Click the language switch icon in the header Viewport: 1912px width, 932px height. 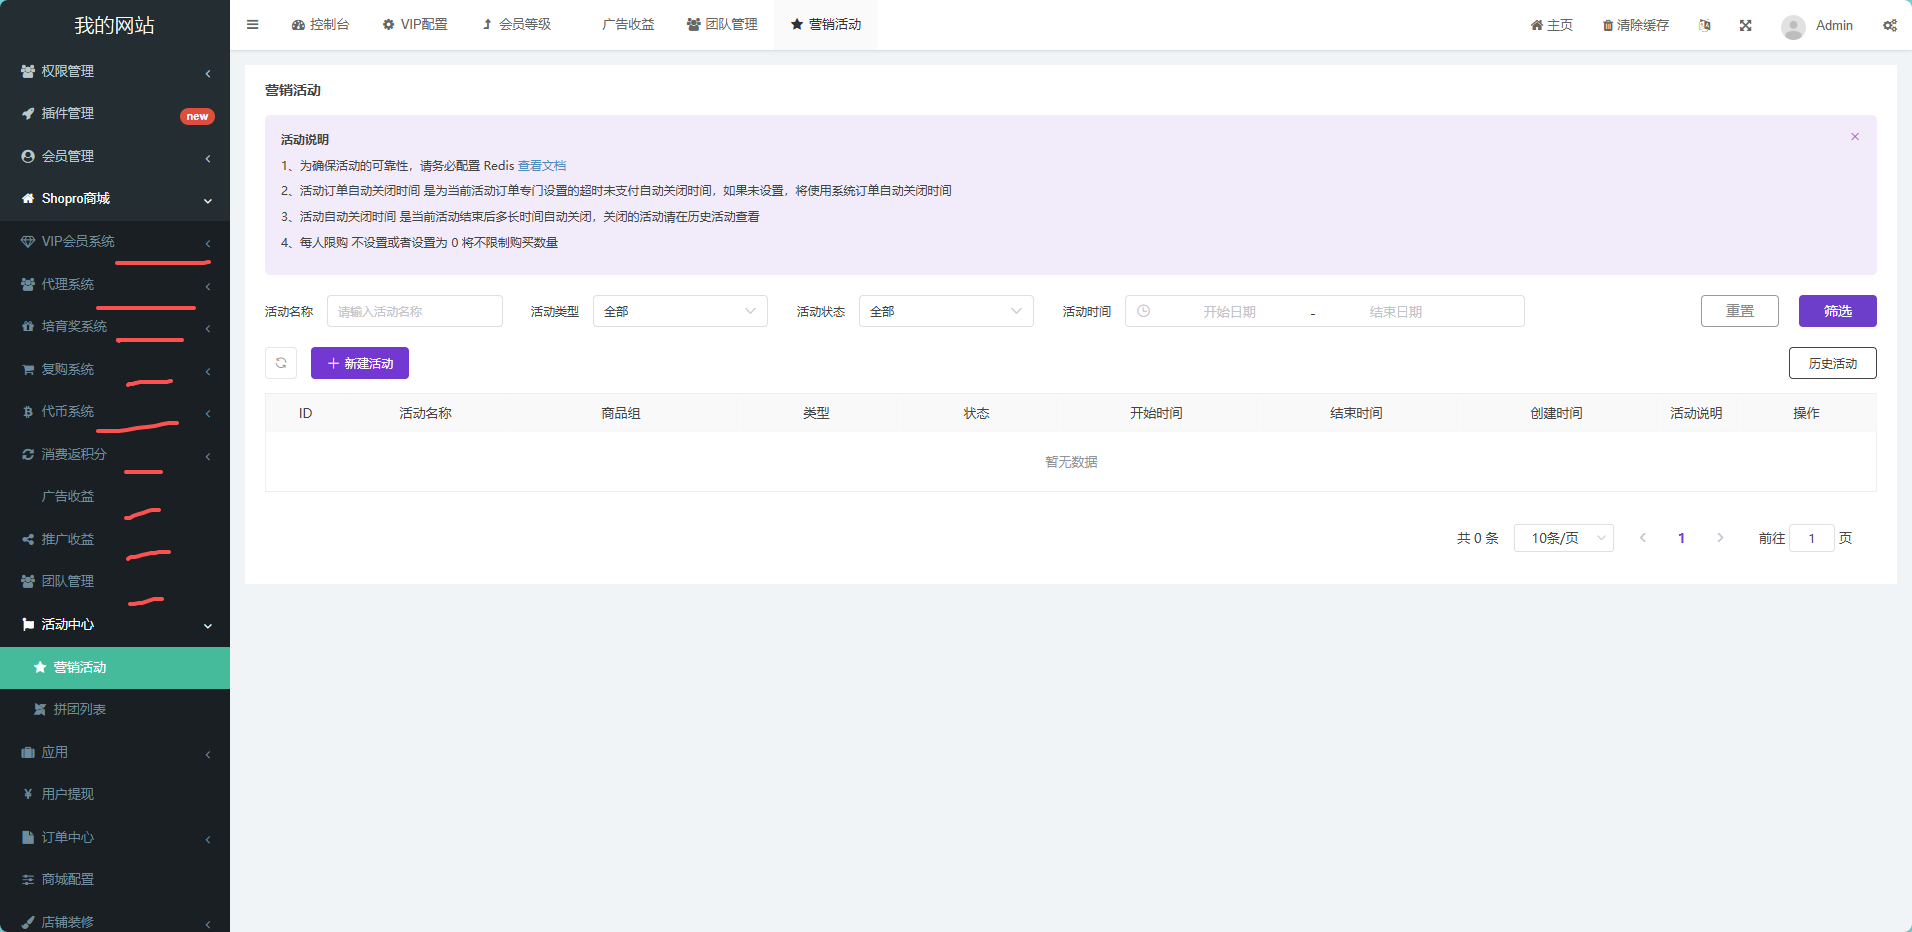[x=1704, y=26]
